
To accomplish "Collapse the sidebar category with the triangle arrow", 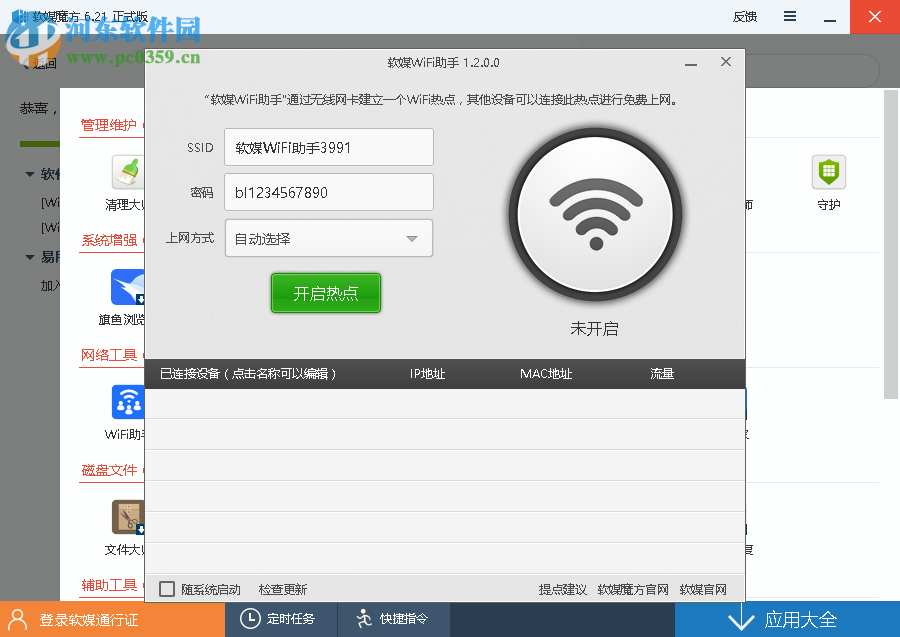I will pyautogui.click(x=30, y=173).
